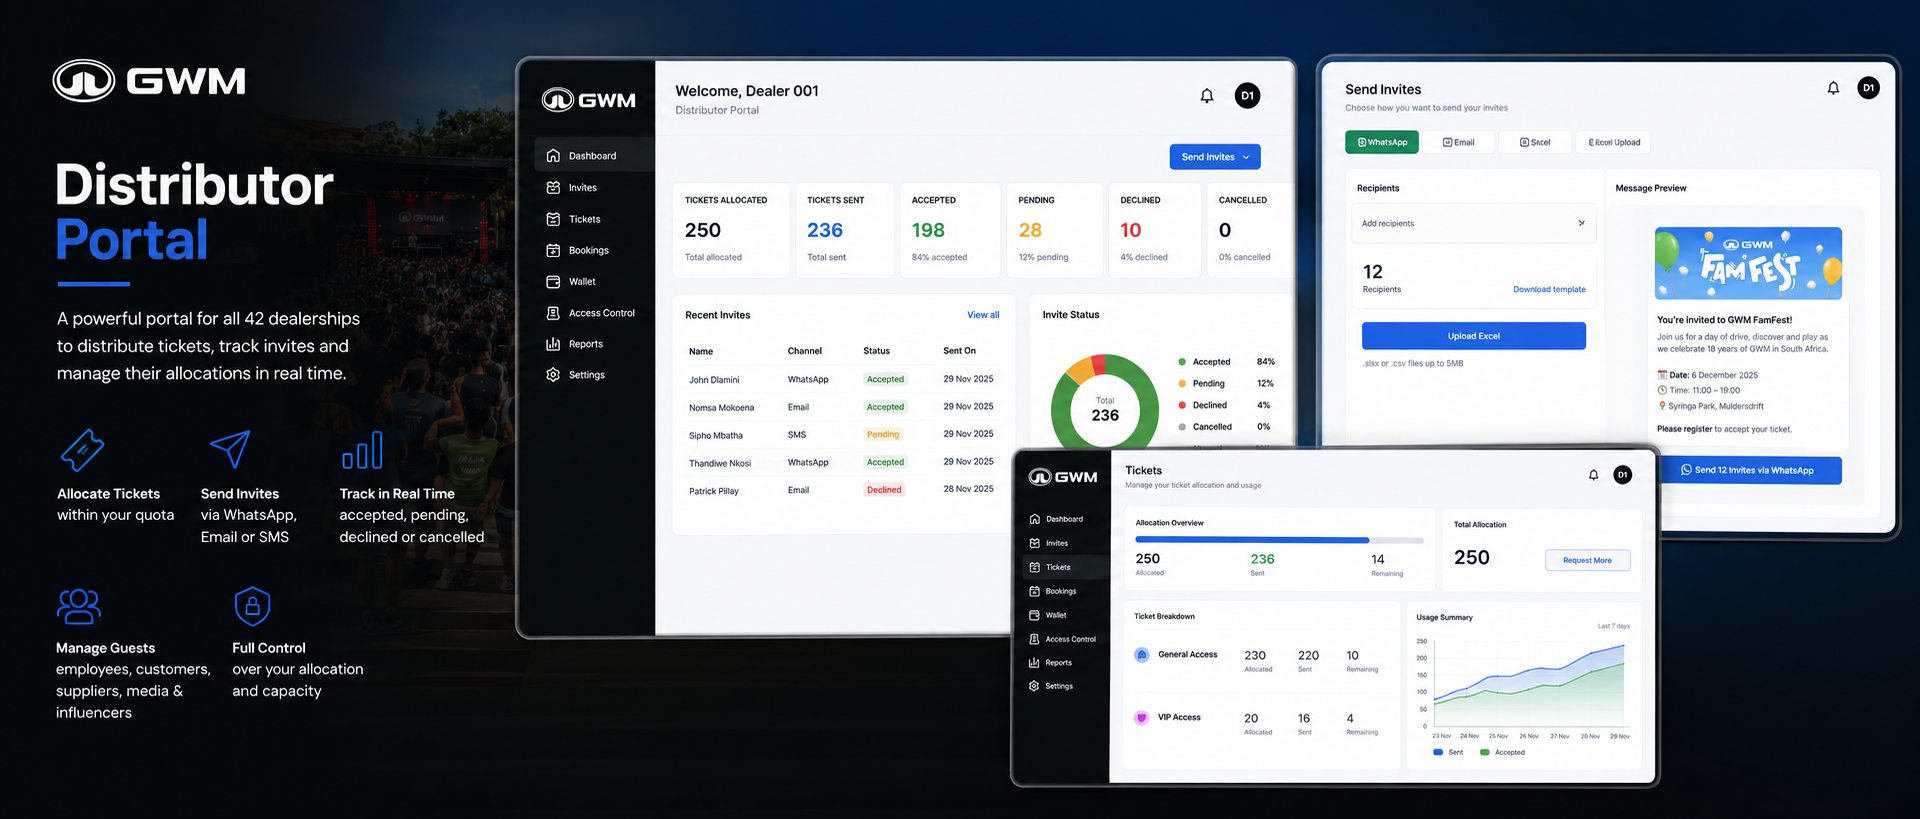1920x819 pixels.
Task: Select the Excel Upload tab
Action: click(x=1614, y=142)
